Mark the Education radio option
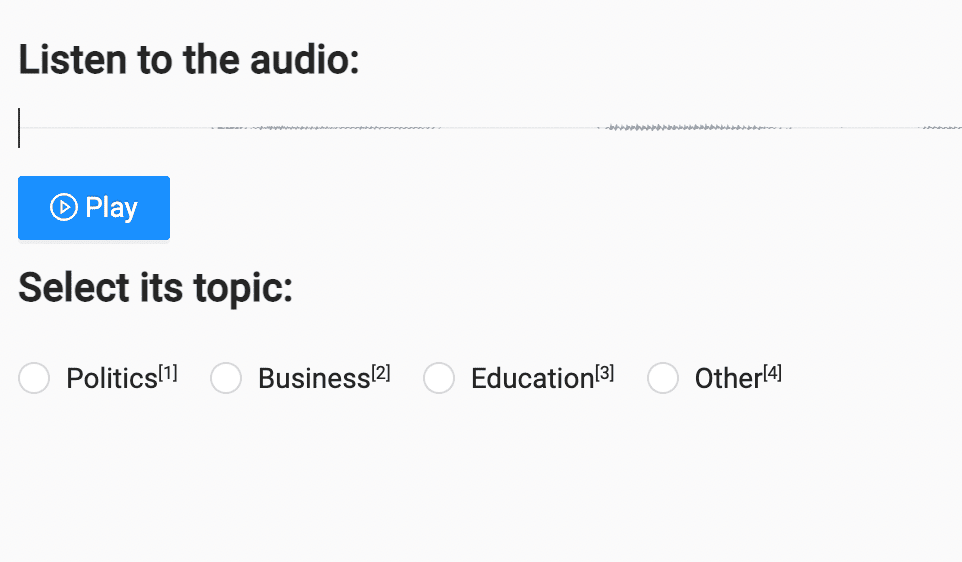This screenshot has width=962, height=562. click(x=439, y=378)
